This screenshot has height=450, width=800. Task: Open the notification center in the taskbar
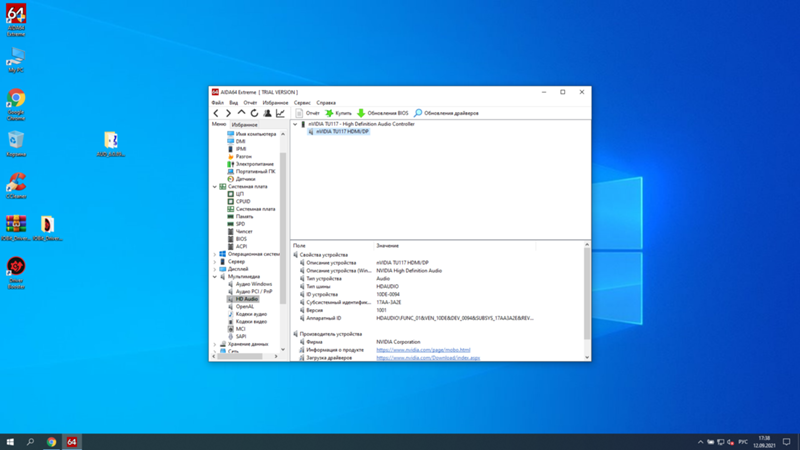pos(786,442)
